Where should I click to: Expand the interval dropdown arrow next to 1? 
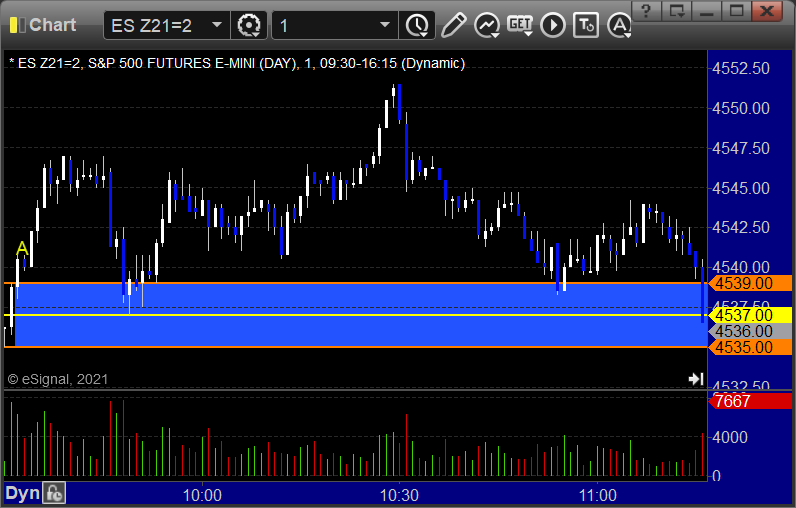click(x=385, y=24)
